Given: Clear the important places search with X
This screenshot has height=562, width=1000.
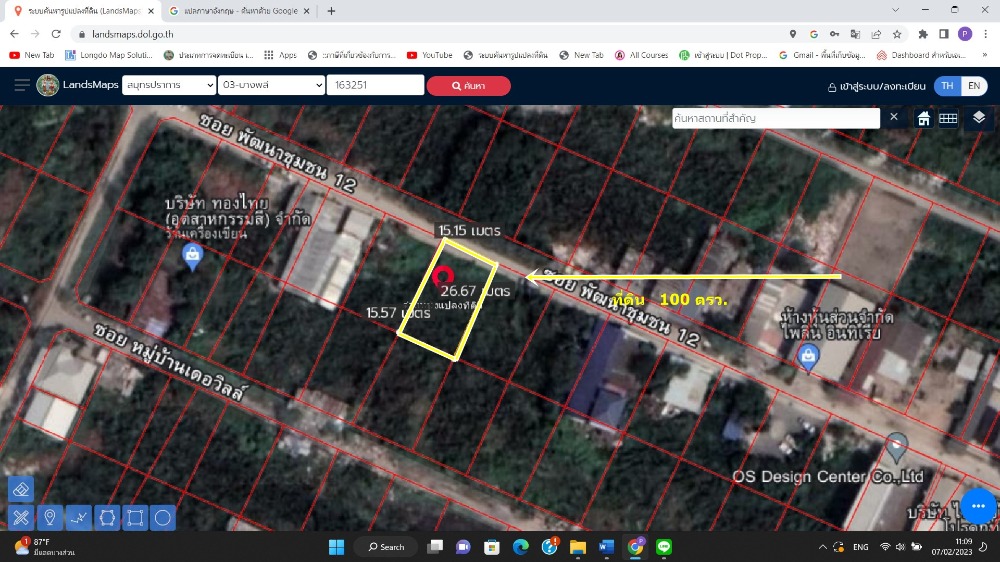Looking at the screenshot, I should [893, 117].
